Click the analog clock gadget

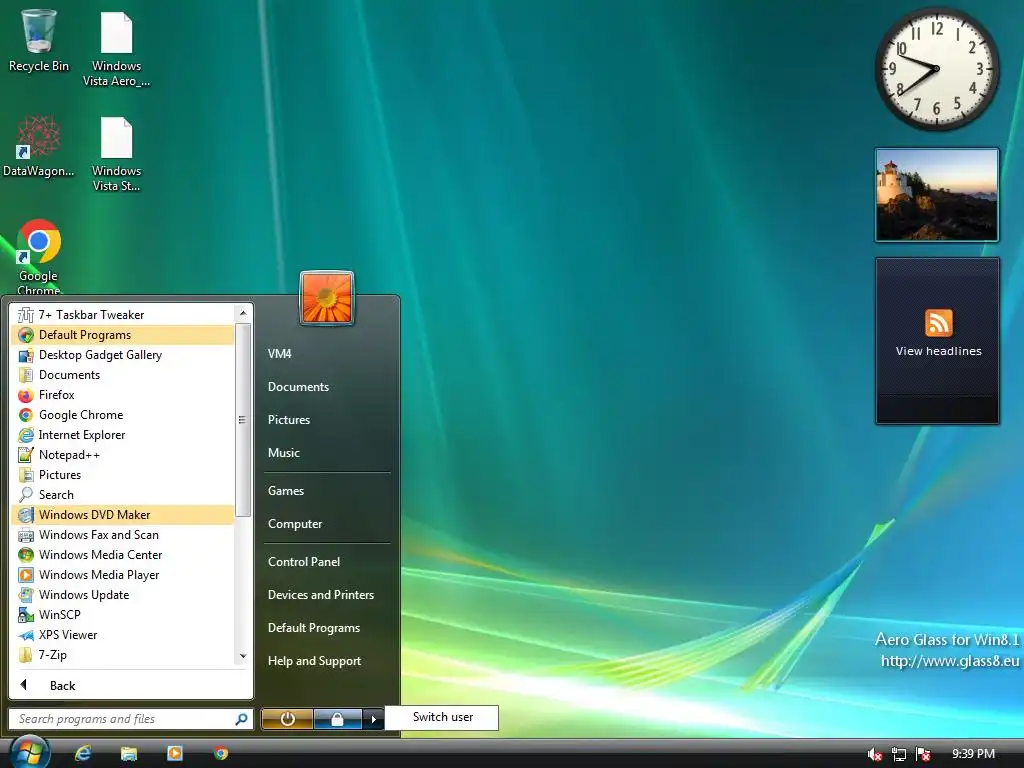point(936,69)
